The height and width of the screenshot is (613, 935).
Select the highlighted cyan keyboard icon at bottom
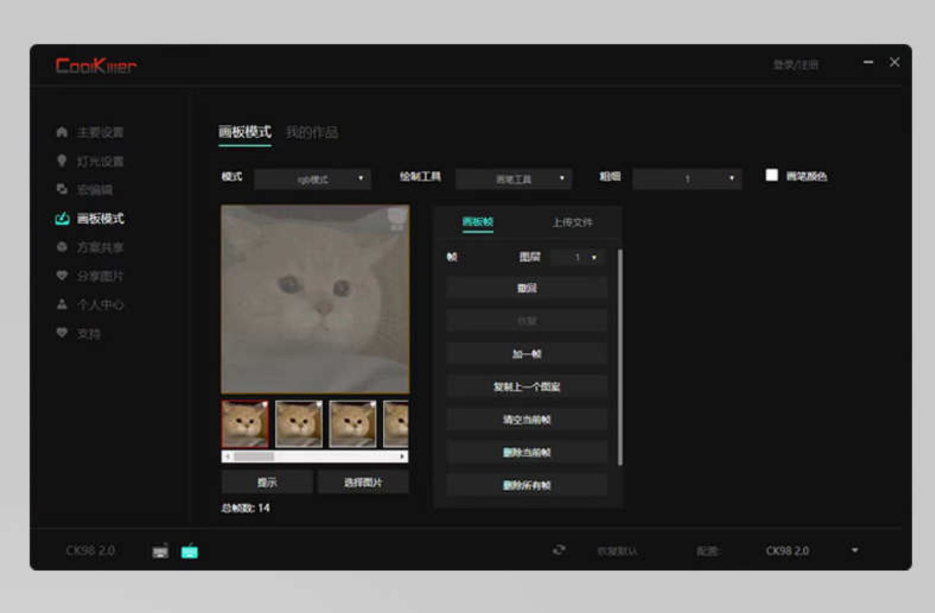(x=189, y=551)
